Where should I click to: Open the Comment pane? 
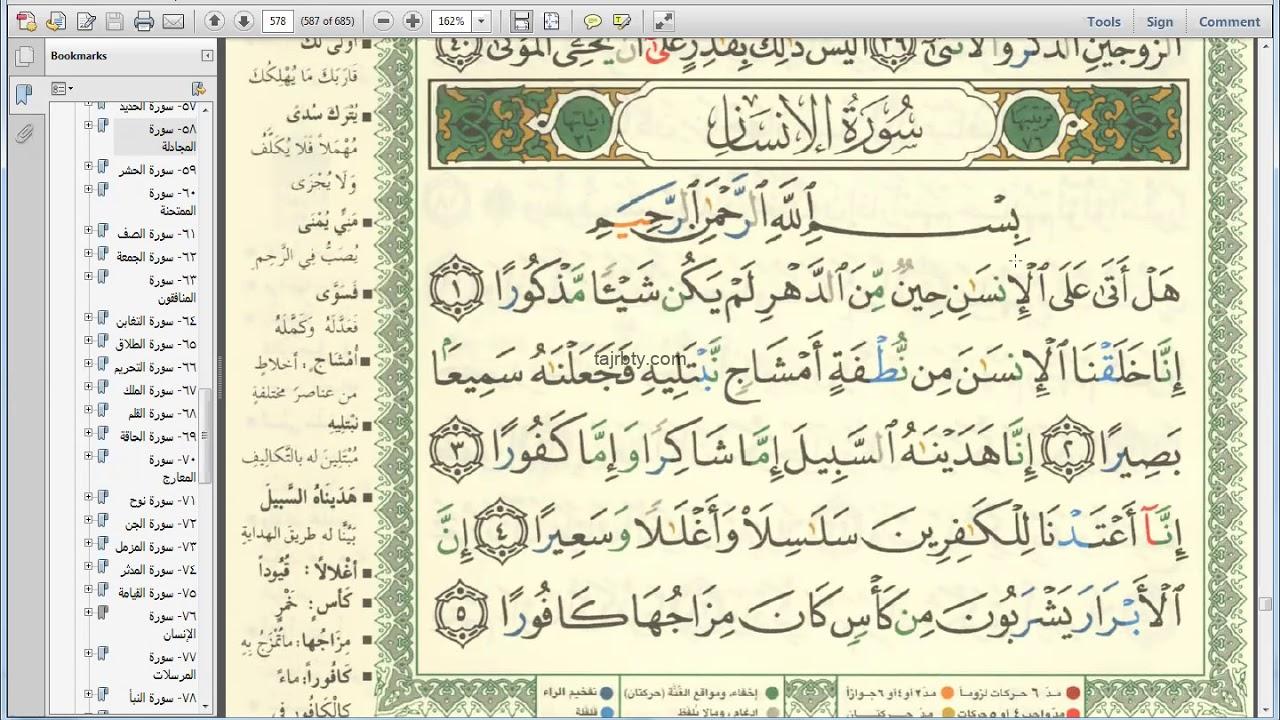(x=1229, y=21)
